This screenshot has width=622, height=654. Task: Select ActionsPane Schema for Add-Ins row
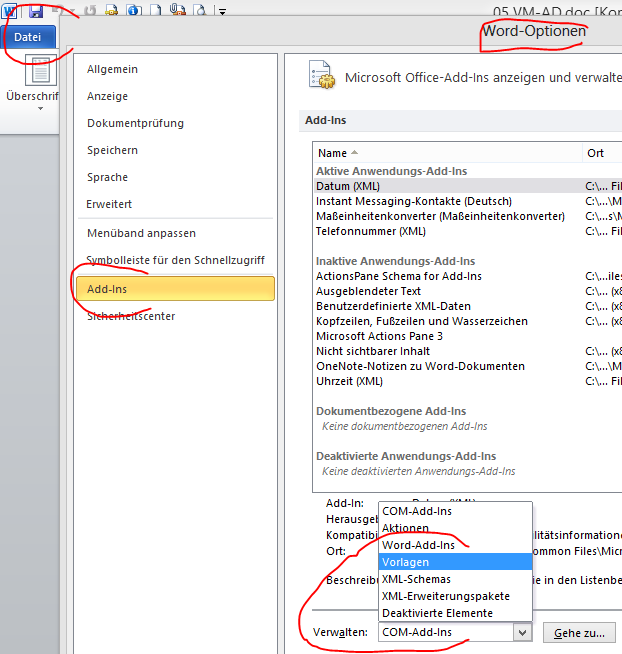coord(467,276)
